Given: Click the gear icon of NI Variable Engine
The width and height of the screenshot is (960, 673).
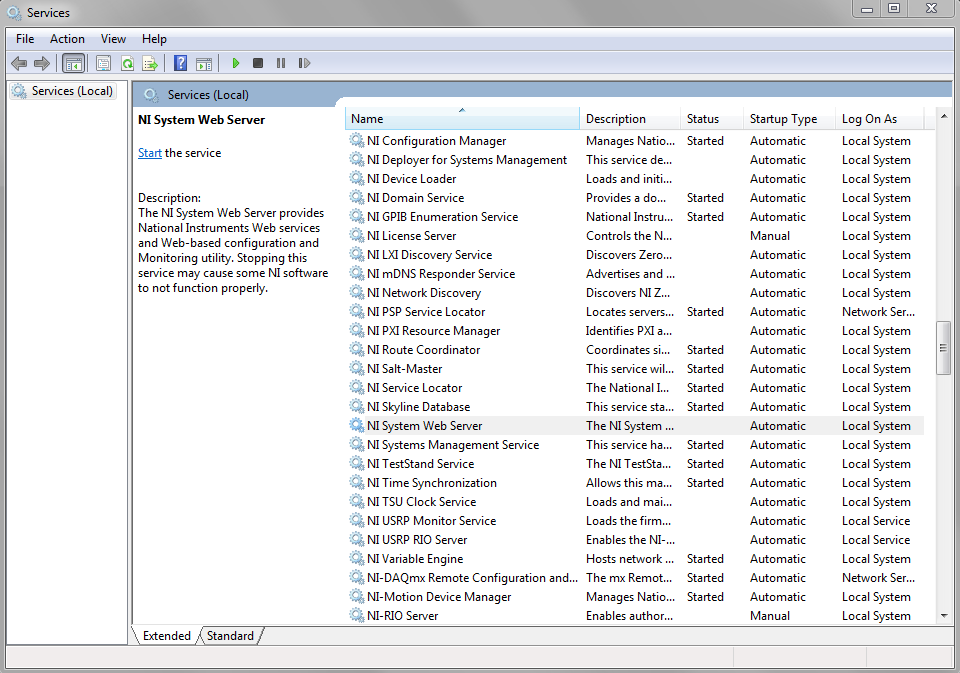Looking at the screenshot, I should [356, 558].
